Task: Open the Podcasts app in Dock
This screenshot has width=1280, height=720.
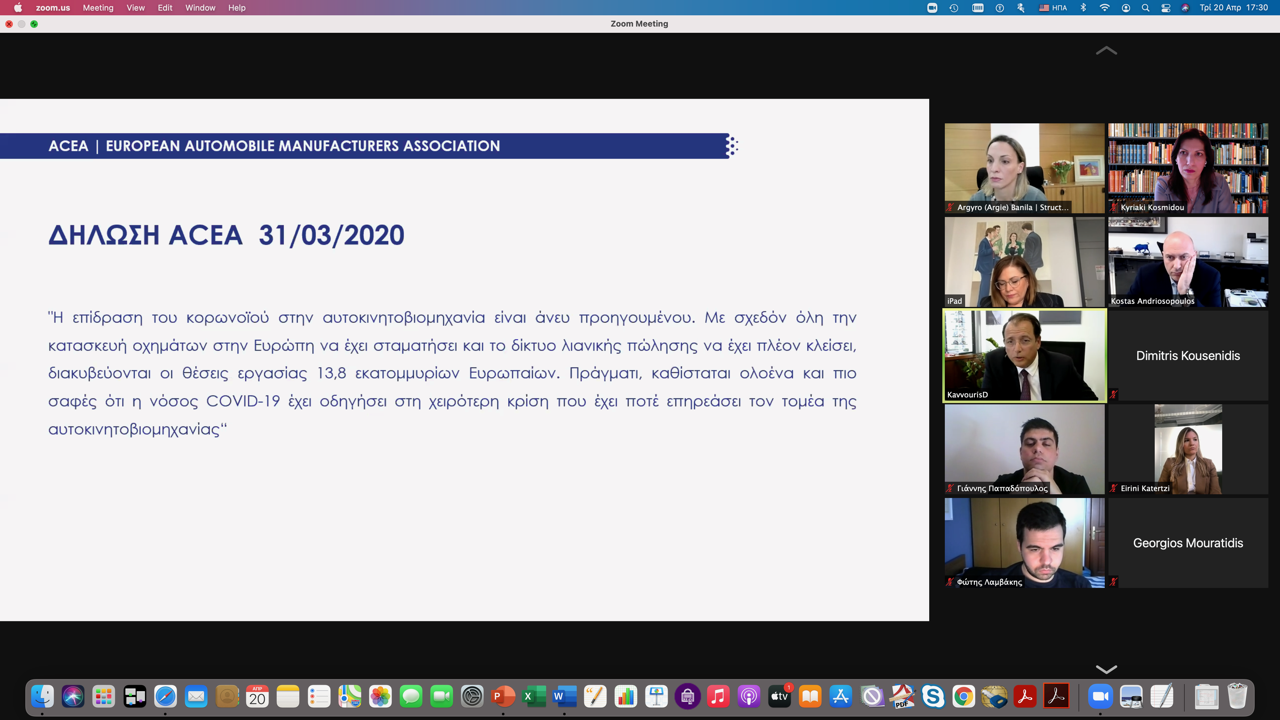Action: click(749, 696)
